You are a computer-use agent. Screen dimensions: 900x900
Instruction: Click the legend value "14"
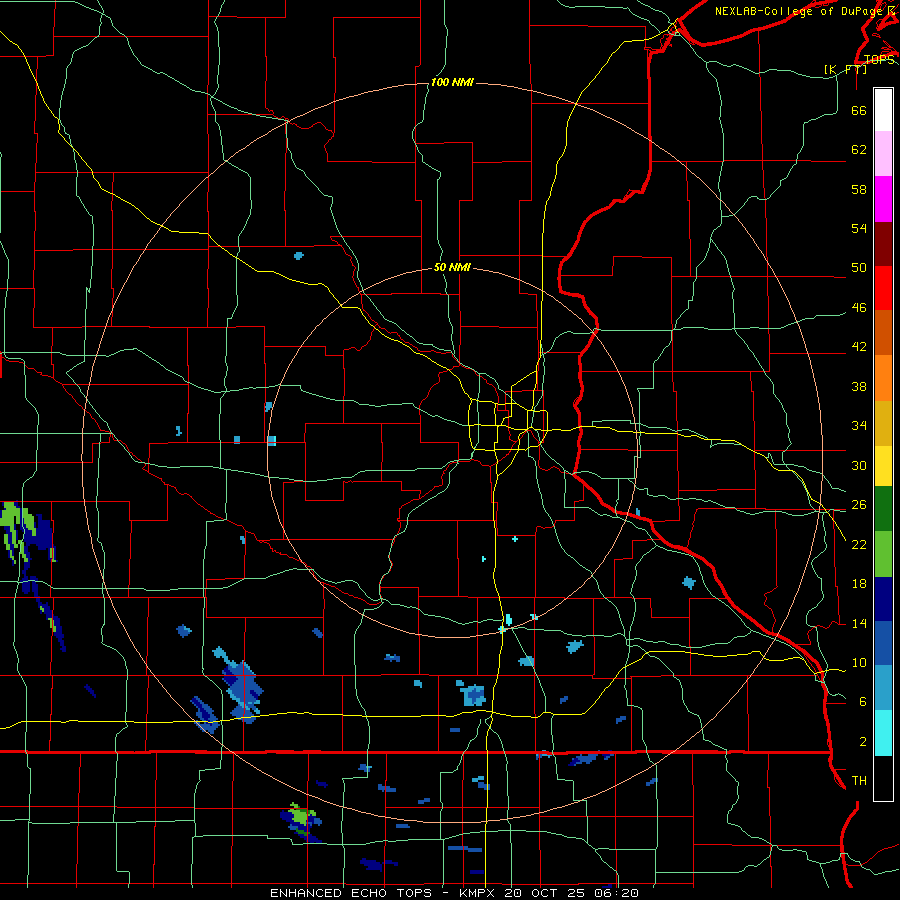point(859,623)
